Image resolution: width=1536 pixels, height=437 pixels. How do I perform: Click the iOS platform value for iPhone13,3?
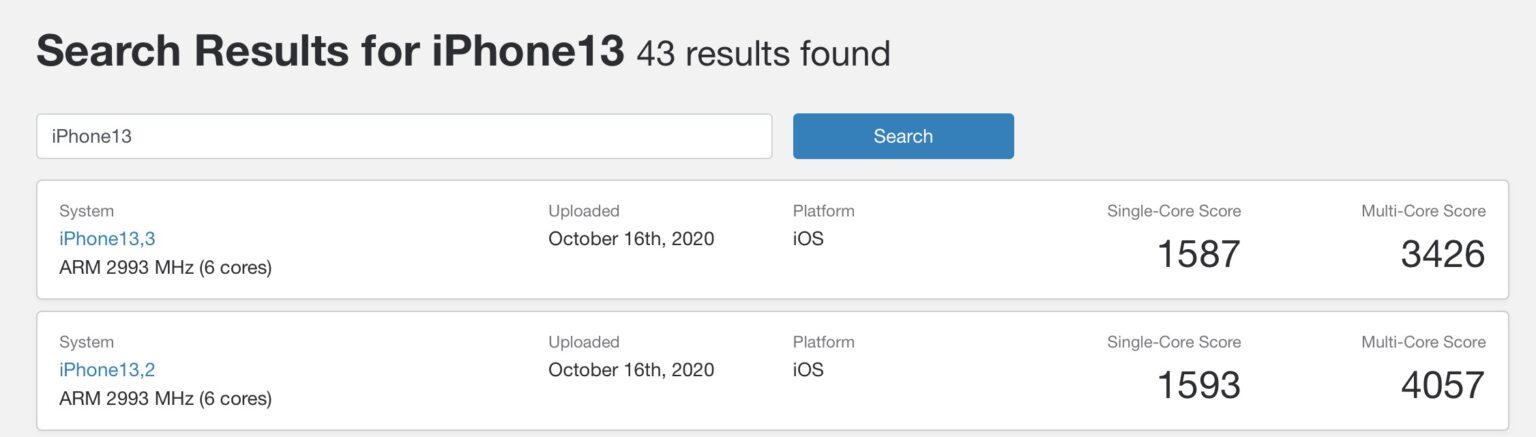tap(808, 239)
